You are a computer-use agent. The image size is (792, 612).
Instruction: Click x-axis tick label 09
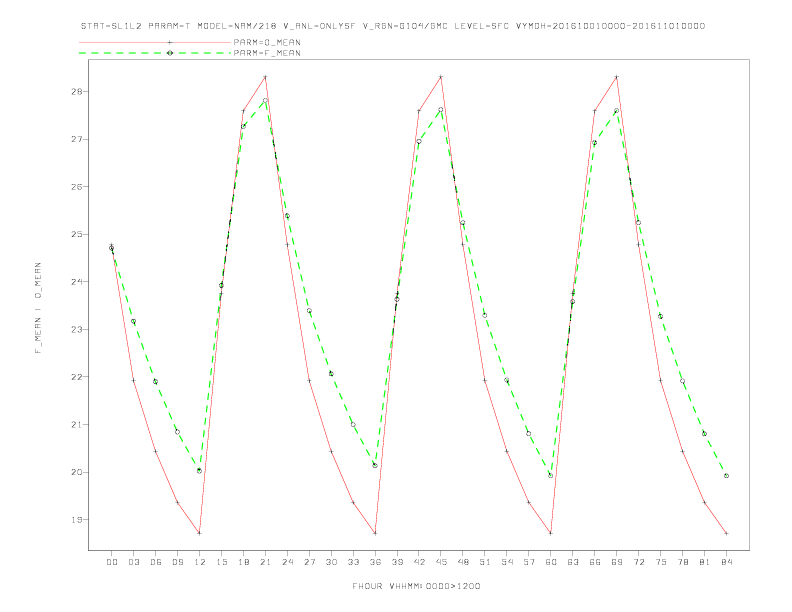tap(177, 562)
